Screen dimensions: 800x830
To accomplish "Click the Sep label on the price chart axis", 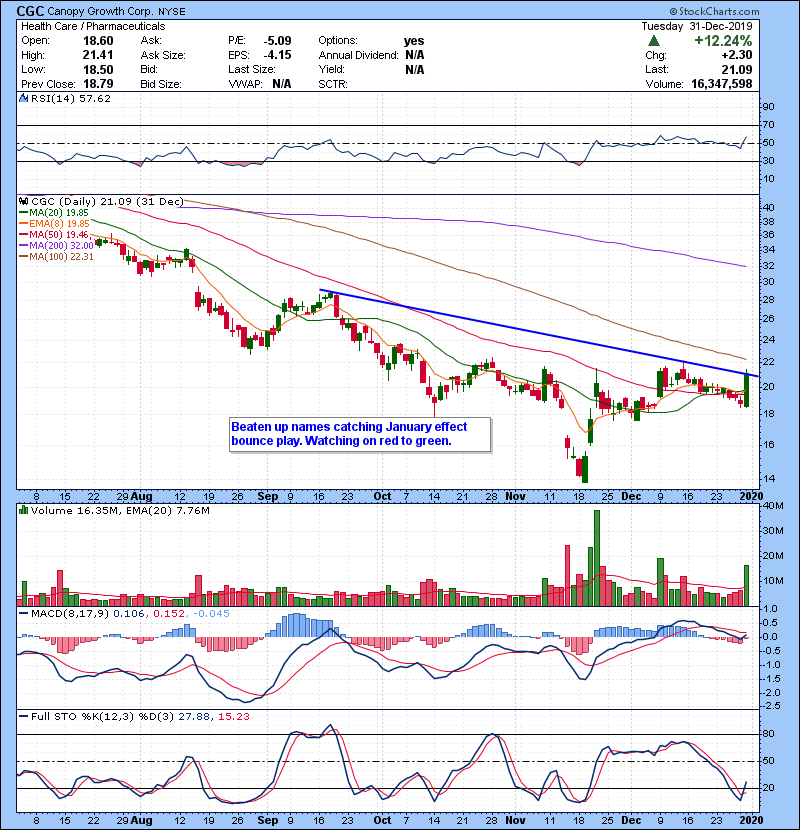I will (268, 497).
